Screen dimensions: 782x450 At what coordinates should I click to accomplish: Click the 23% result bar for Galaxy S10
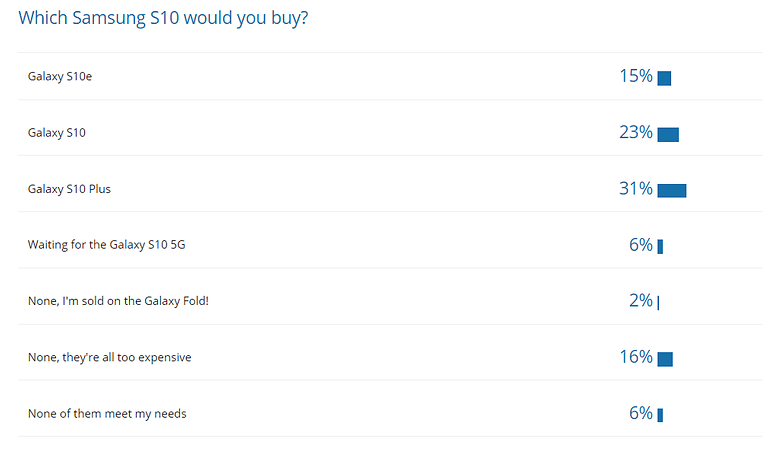(x=668, y=135)
